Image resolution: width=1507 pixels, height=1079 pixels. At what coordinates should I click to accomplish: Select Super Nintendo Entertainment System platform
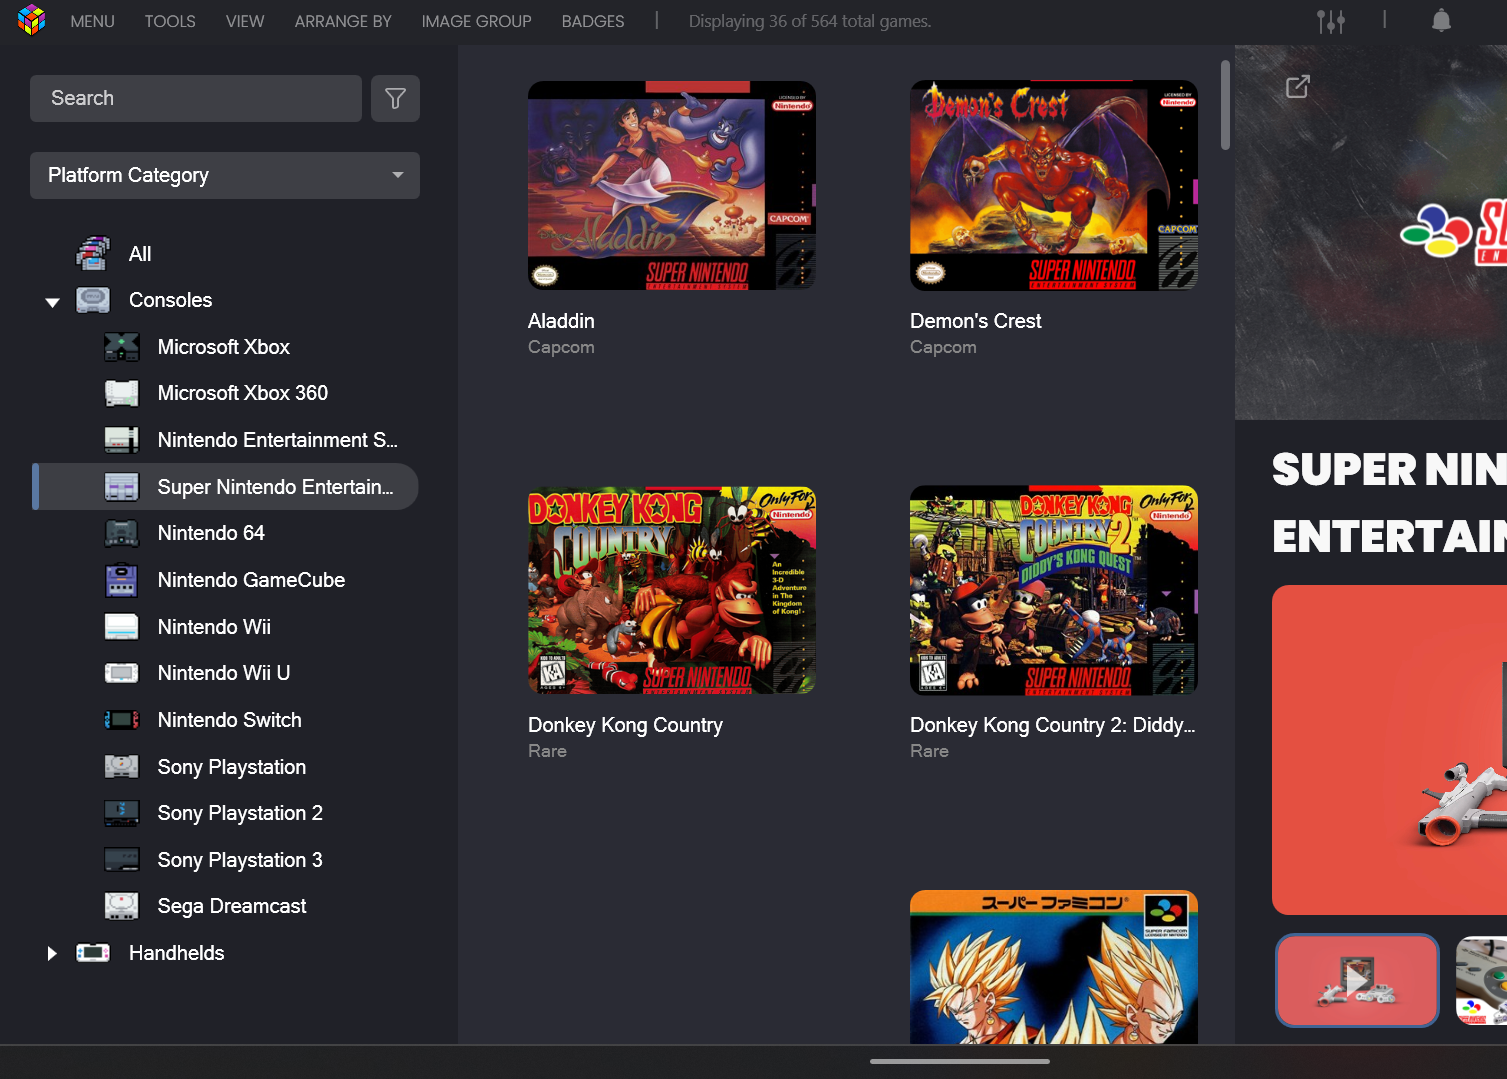[x=276, y=487]
